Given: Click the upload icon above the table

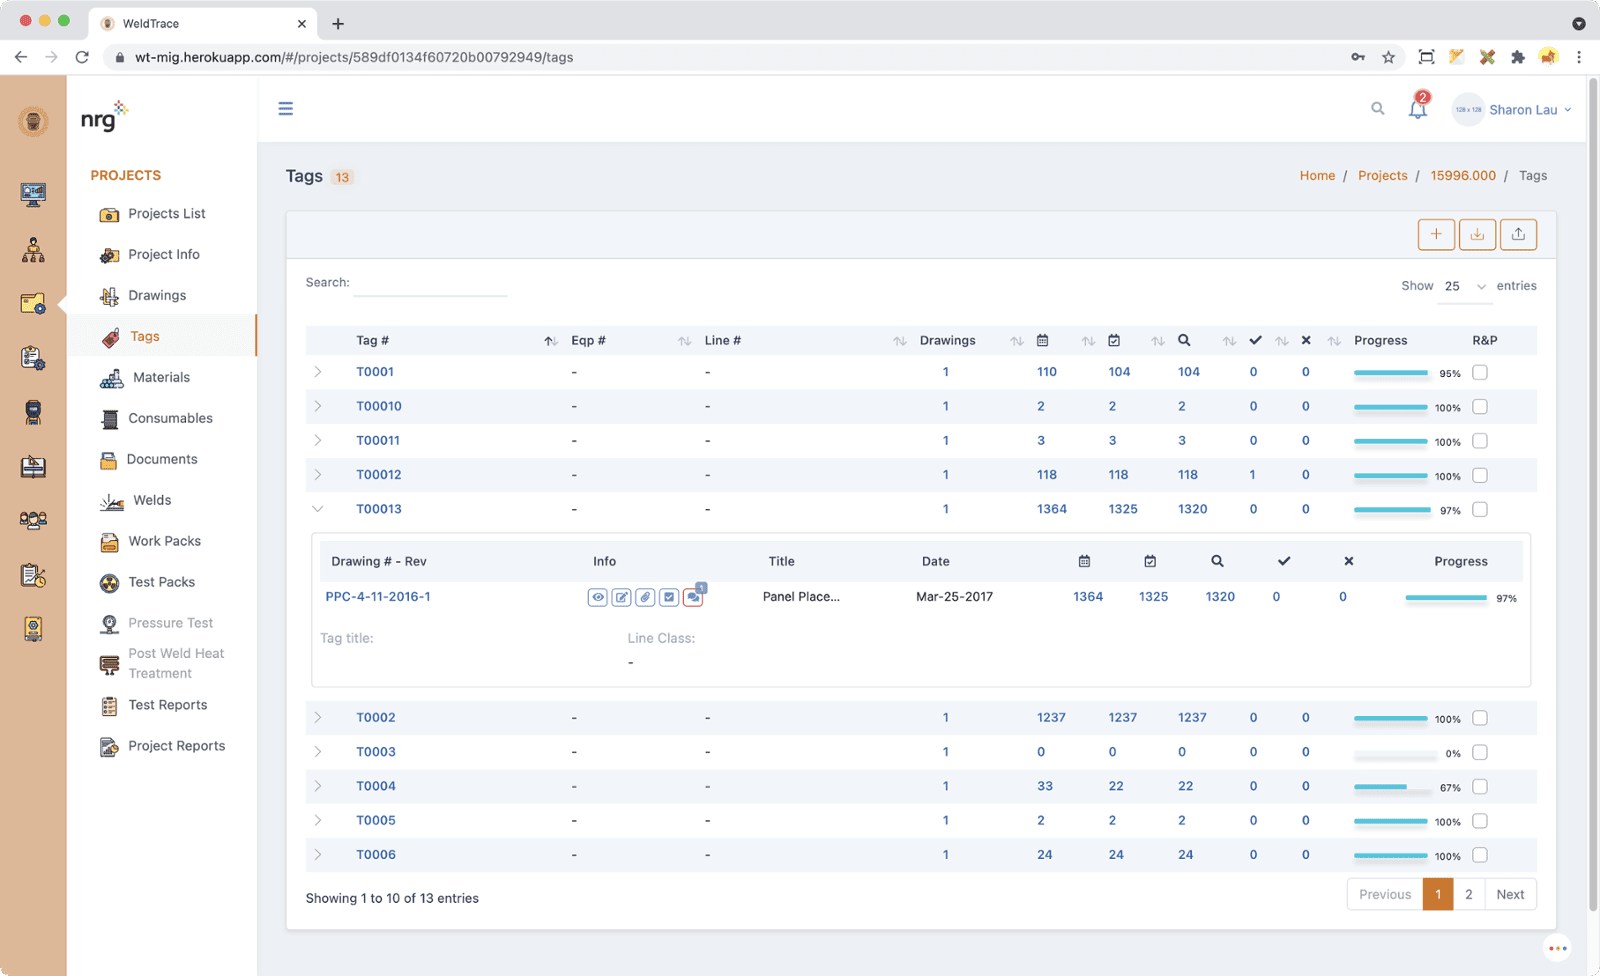Looking at the screenshot, I should [x=1517, y=234].
